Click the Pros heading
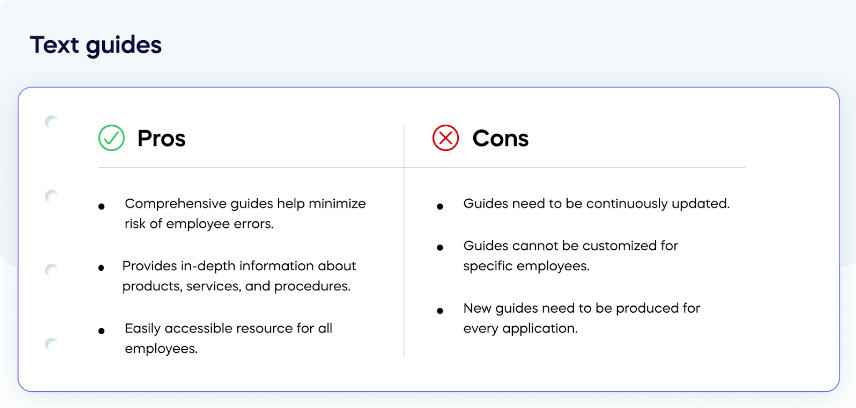This screenshot has width=856, height=408. [x=162, y=138]
